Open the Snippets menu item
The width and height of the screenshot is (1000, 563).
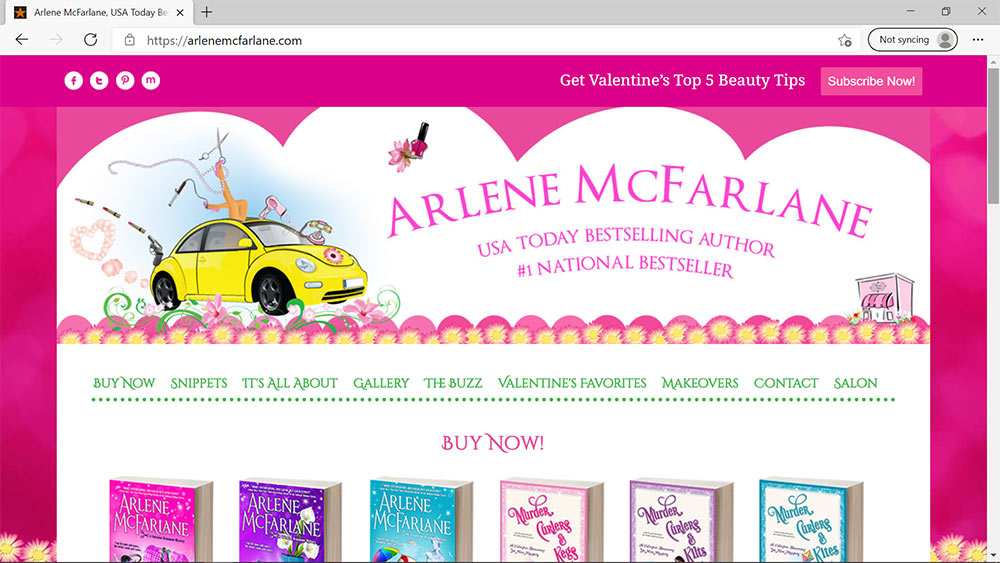pos(198,383)
